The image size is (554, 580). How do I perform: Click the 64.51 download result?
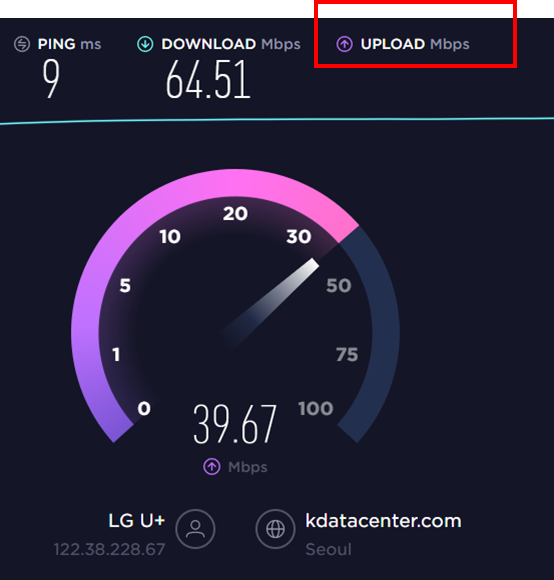(208, 80)
